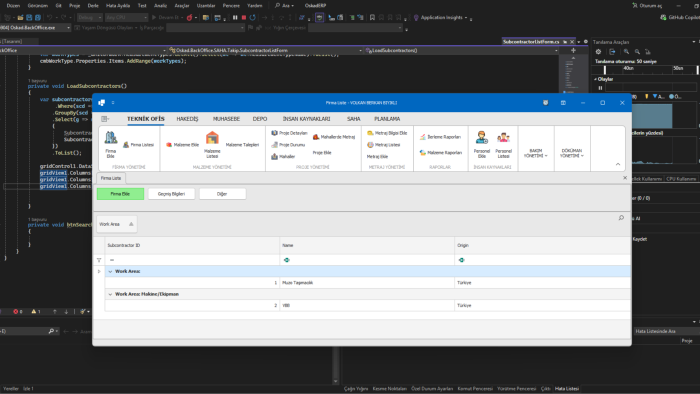
Task: Open the Oskad.BackOffice.exe process dropdown
Action: 35,28
